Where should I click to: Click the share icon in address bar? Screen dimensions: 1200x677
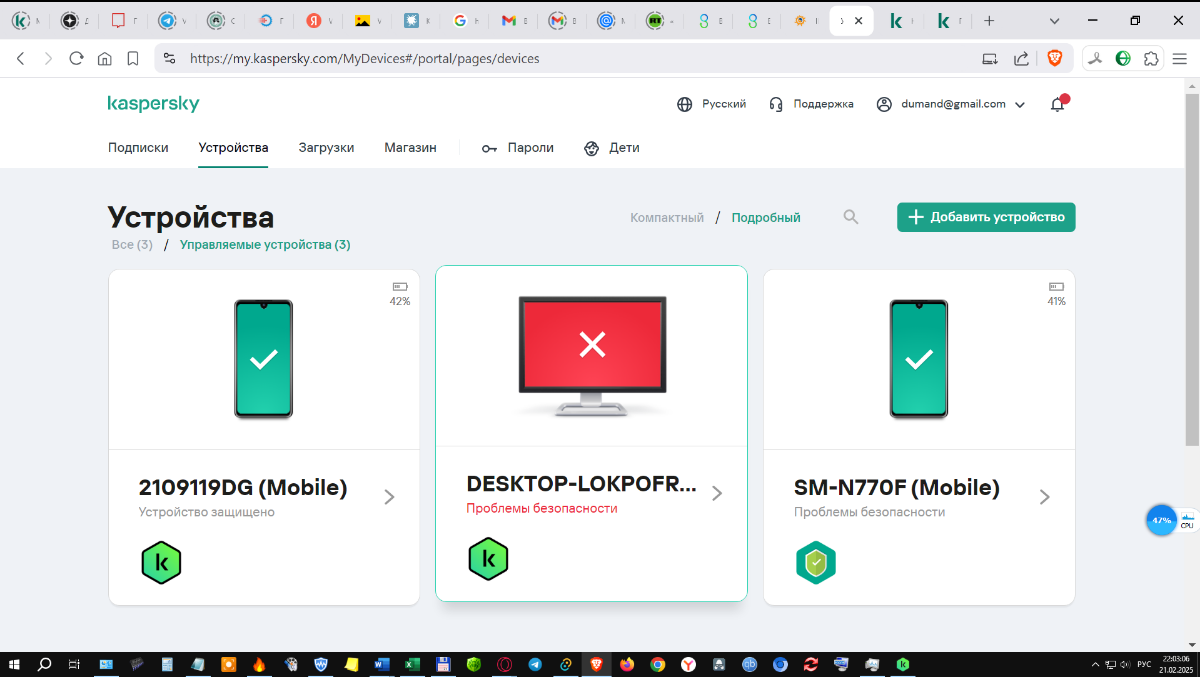pos(1021,58)
